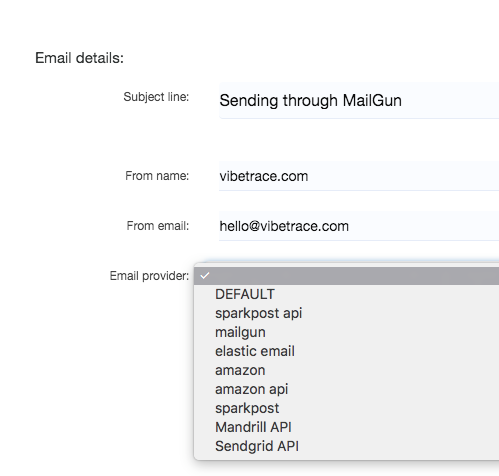Image resolution: width=499 pixels, height=476 pixels.
Task: Click the hello@vibetrace.com address text
Action: (284, 226)
